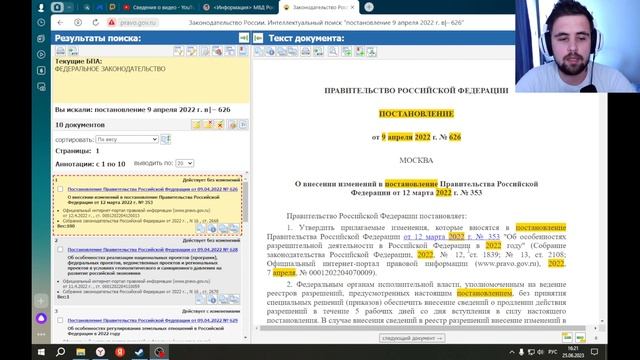640x360 pixels.
Task: Open document info icon for result 2
Action: (x=212, y=300)
